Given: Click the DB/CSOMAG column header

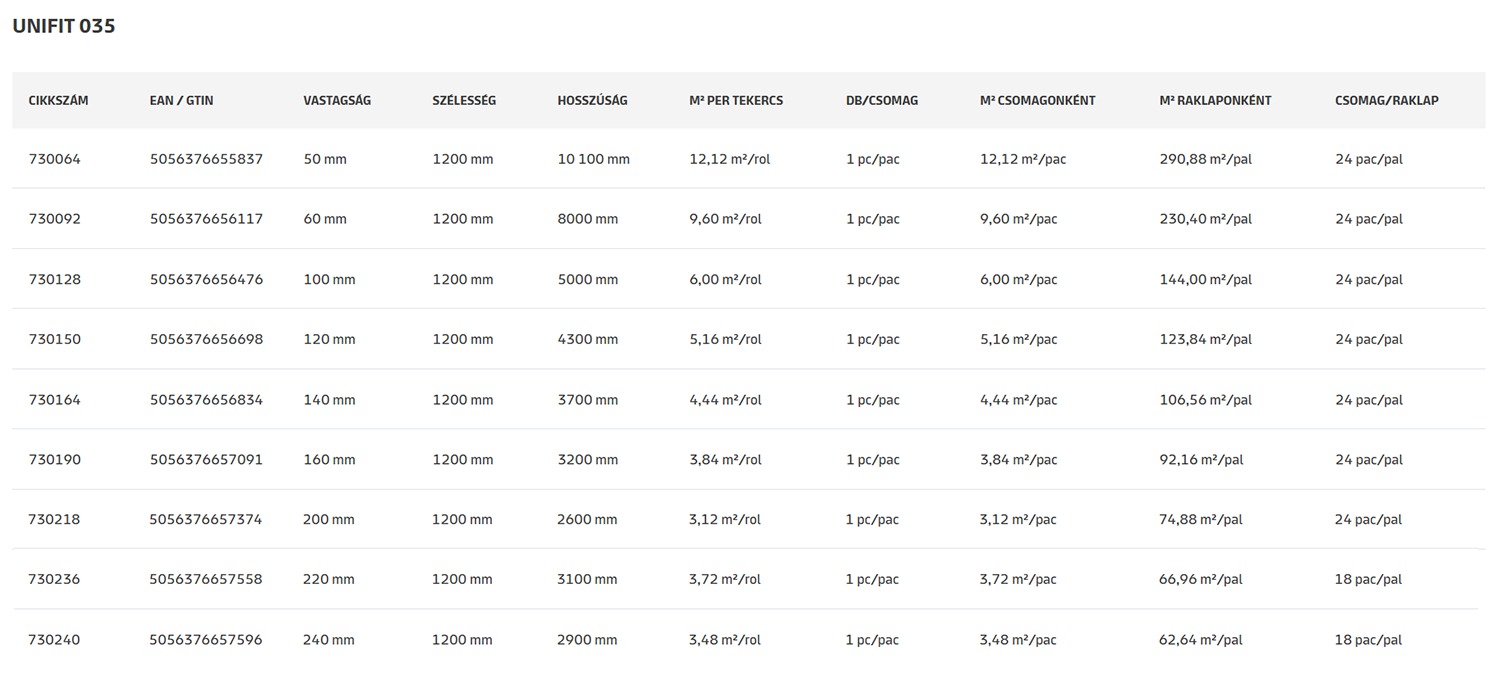Looking at the screenshot, I should [881, 100].
